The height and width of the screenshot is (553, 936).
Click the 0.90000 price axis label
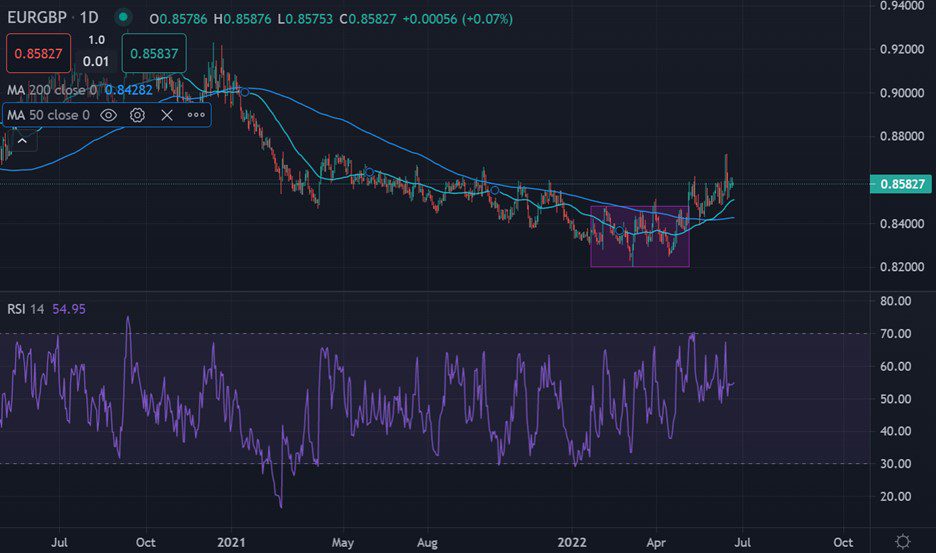(902, 93)
